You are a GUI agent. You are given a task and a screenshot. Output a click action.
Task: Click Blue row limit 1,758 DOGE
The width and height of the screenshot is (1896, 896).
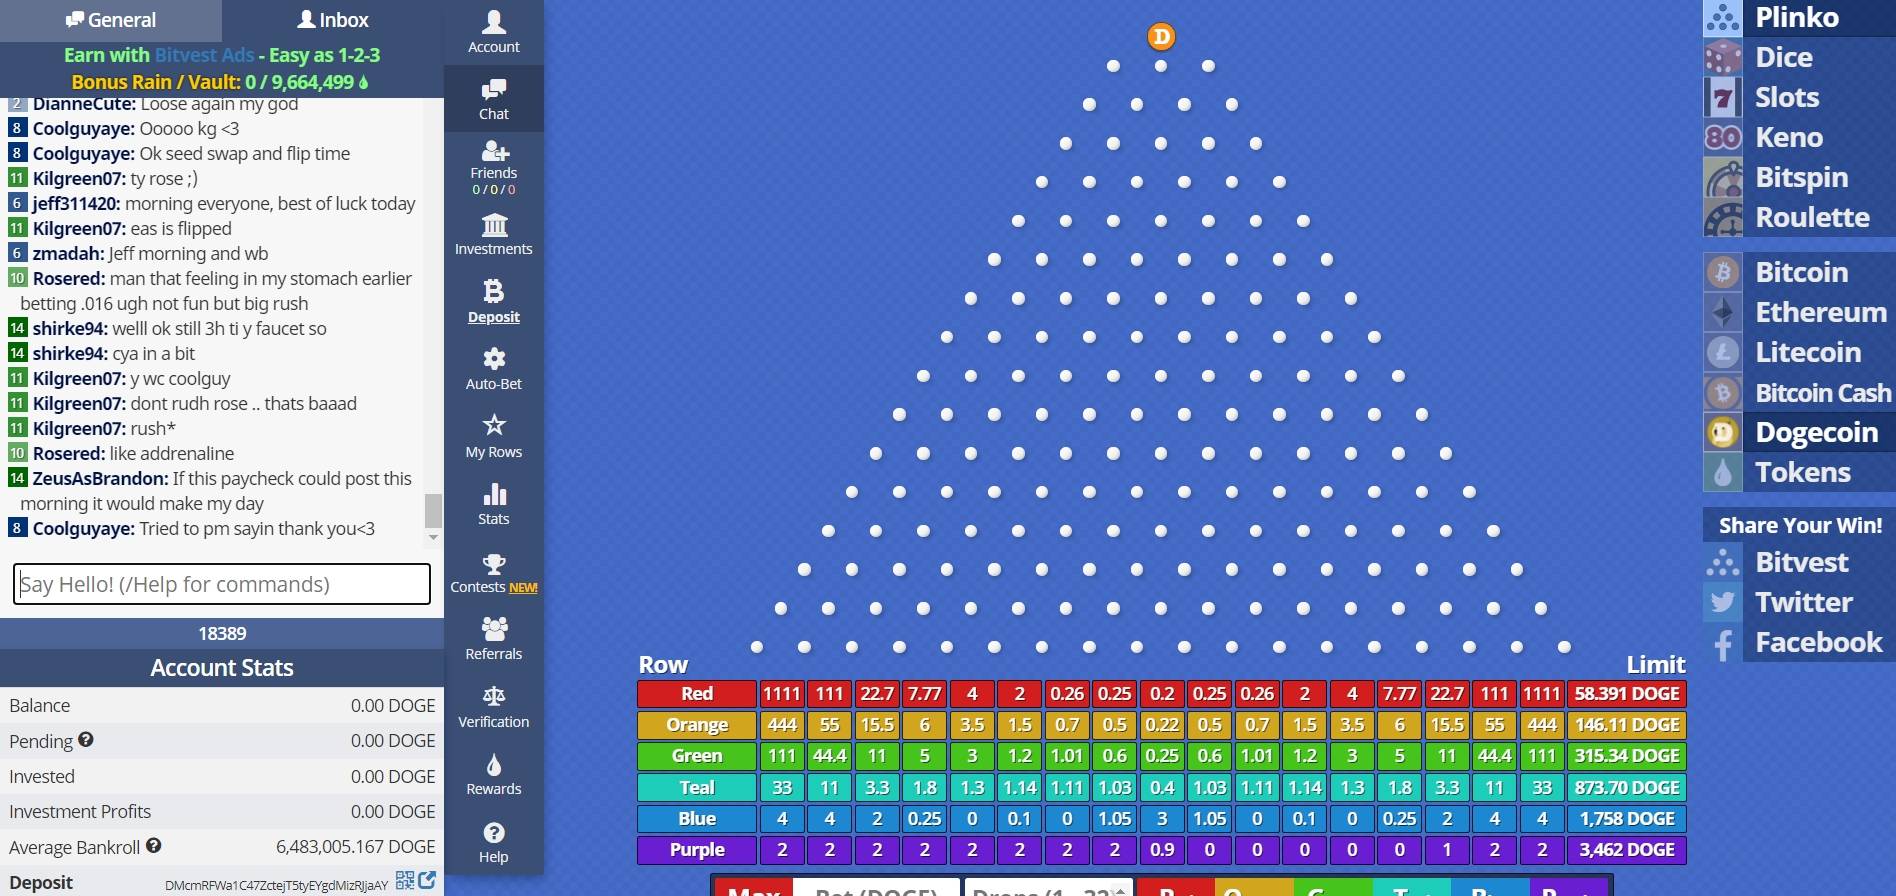(1627, 818)
